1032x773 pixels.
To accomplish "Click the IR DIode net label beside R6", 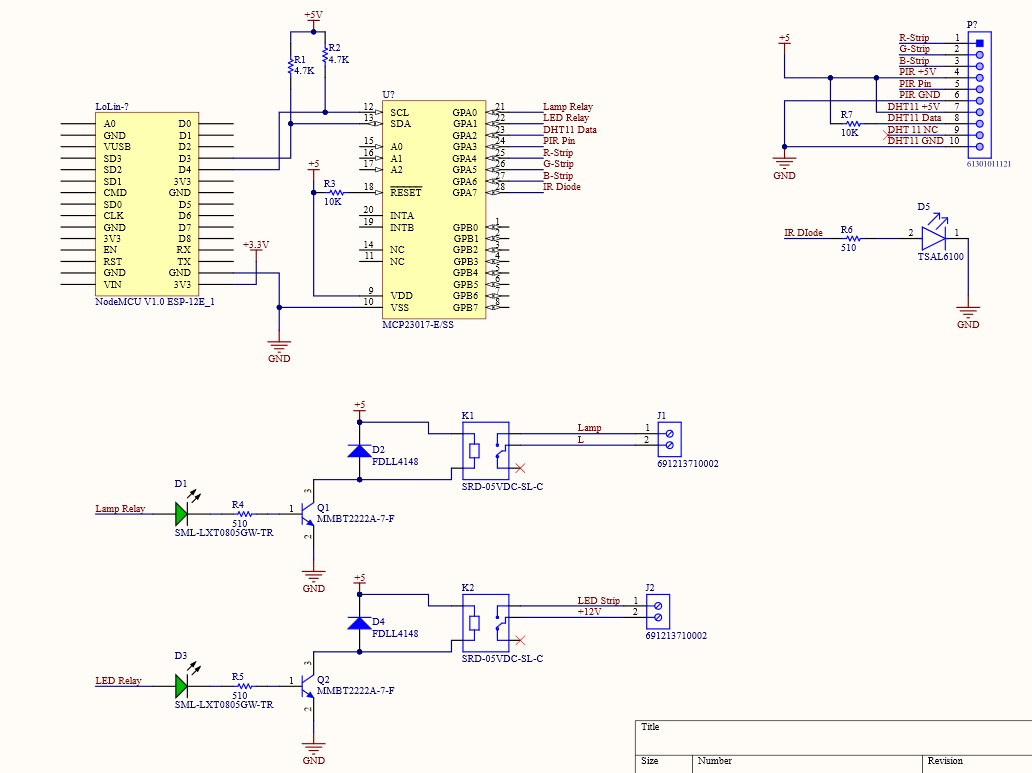I will [804, 232].
